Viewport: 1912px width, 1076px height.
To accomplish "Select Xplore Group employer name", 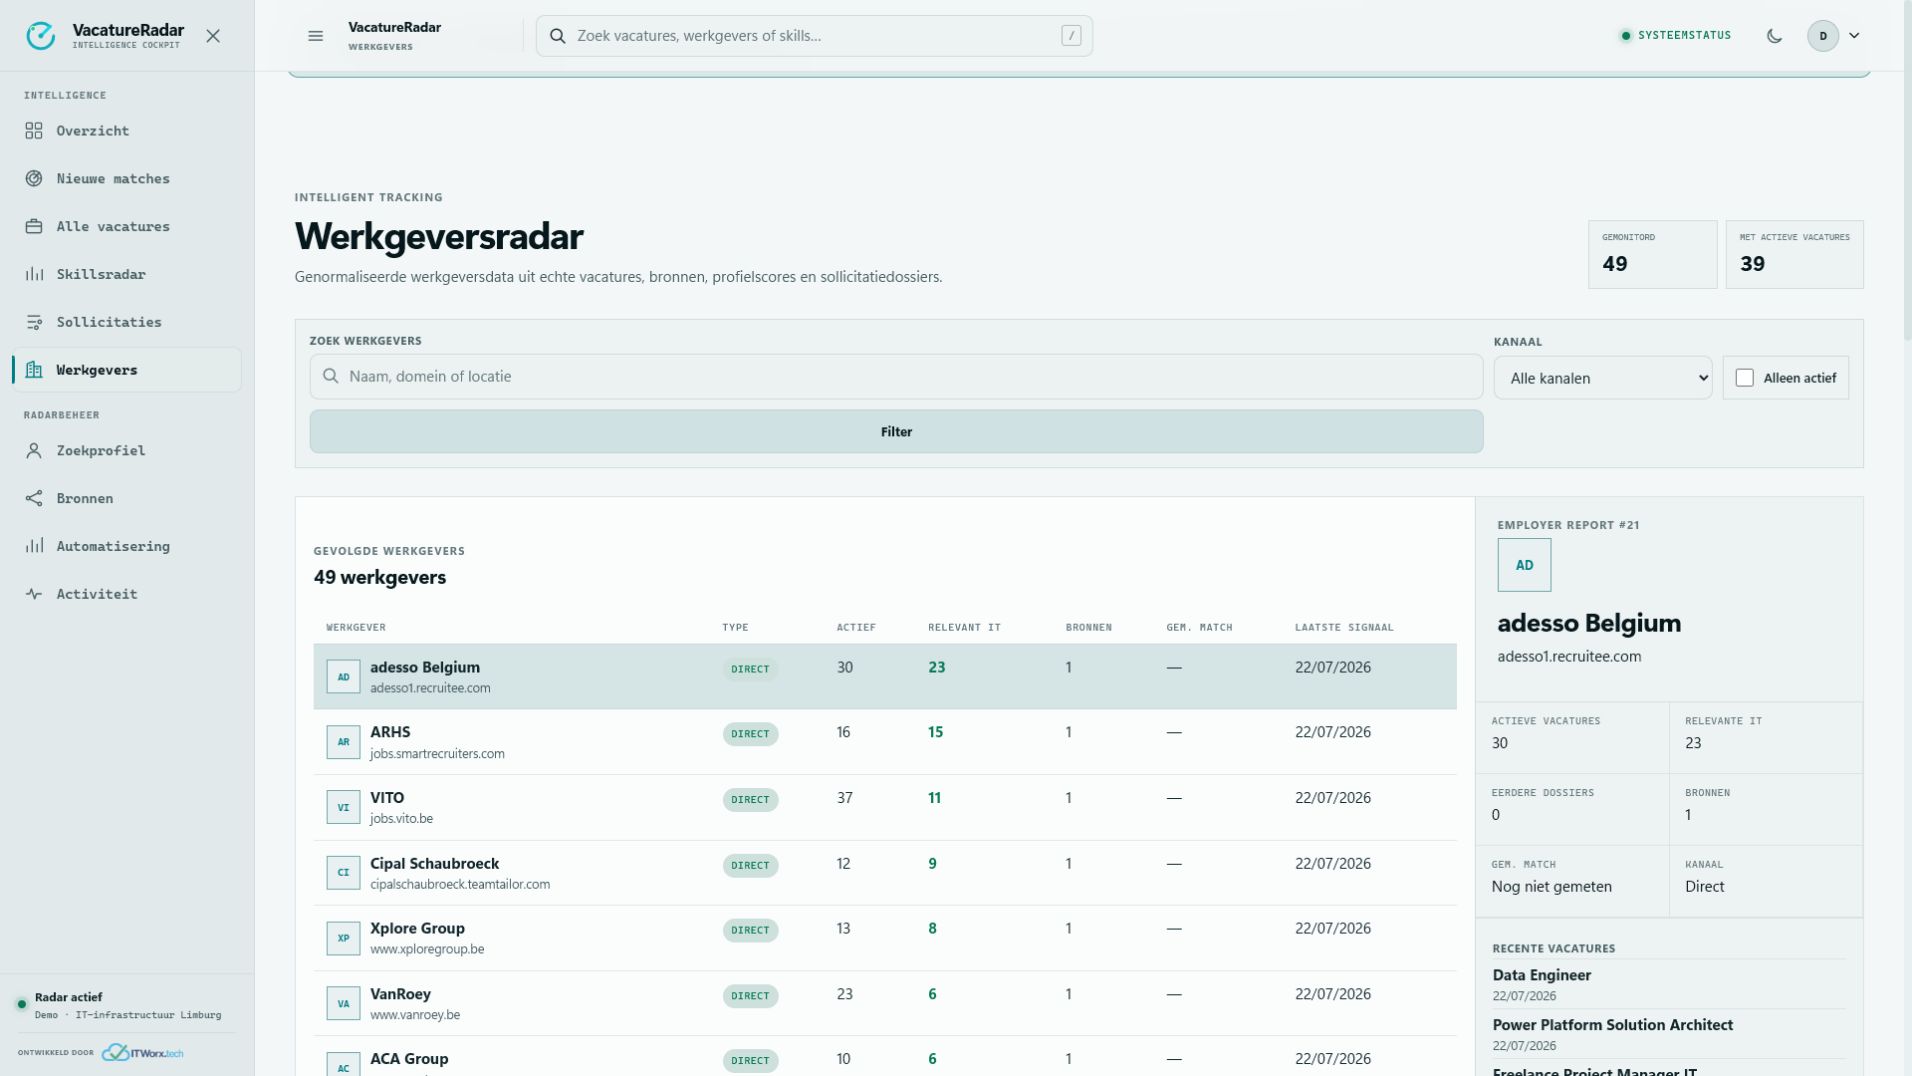I will tap(417, 929).
